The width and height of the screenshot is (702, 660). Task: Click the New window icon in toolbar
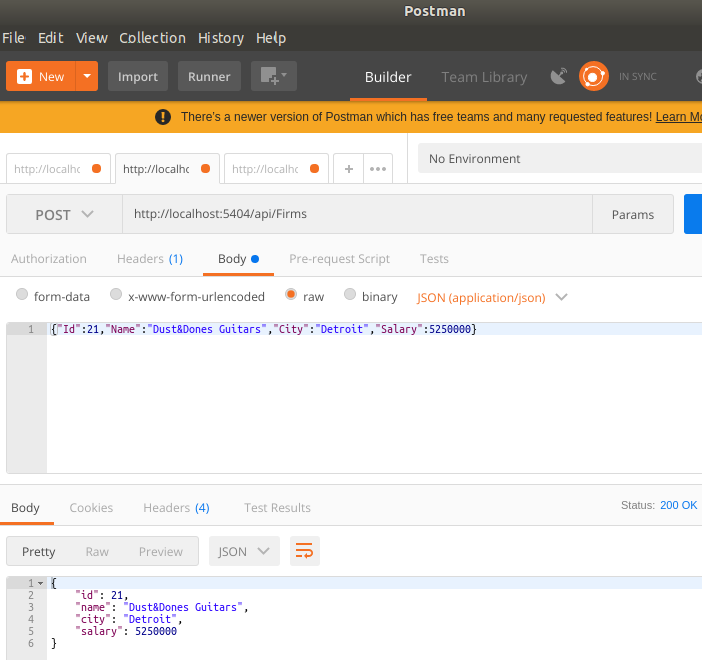tap(272, 76)
